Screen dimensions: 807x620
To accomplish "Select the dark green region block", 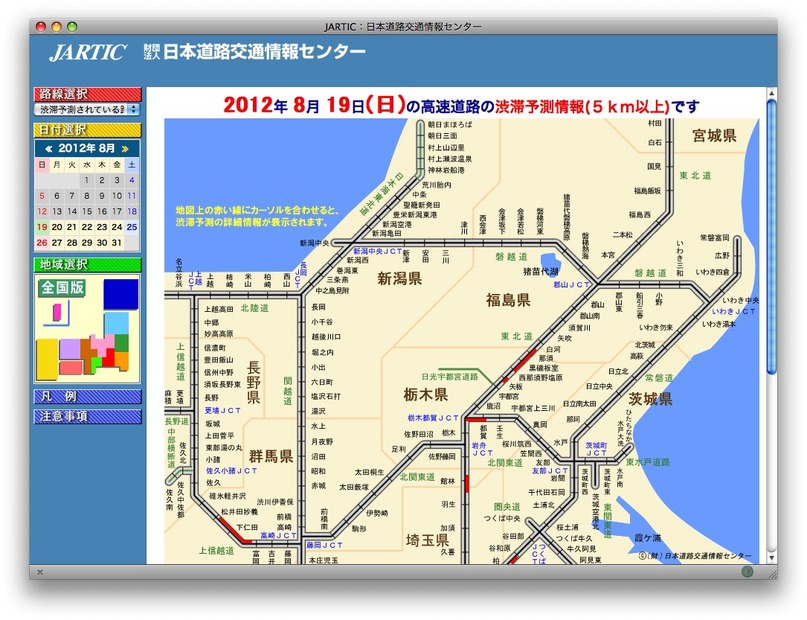I will coord(121,343).
